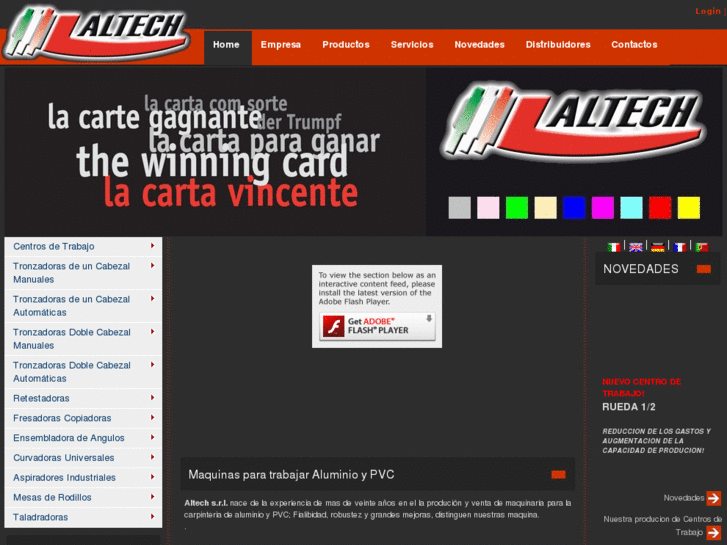727x545 pixels.
Task: Expand the Aspiradores Industriales arrow
Action: point(153,477)
